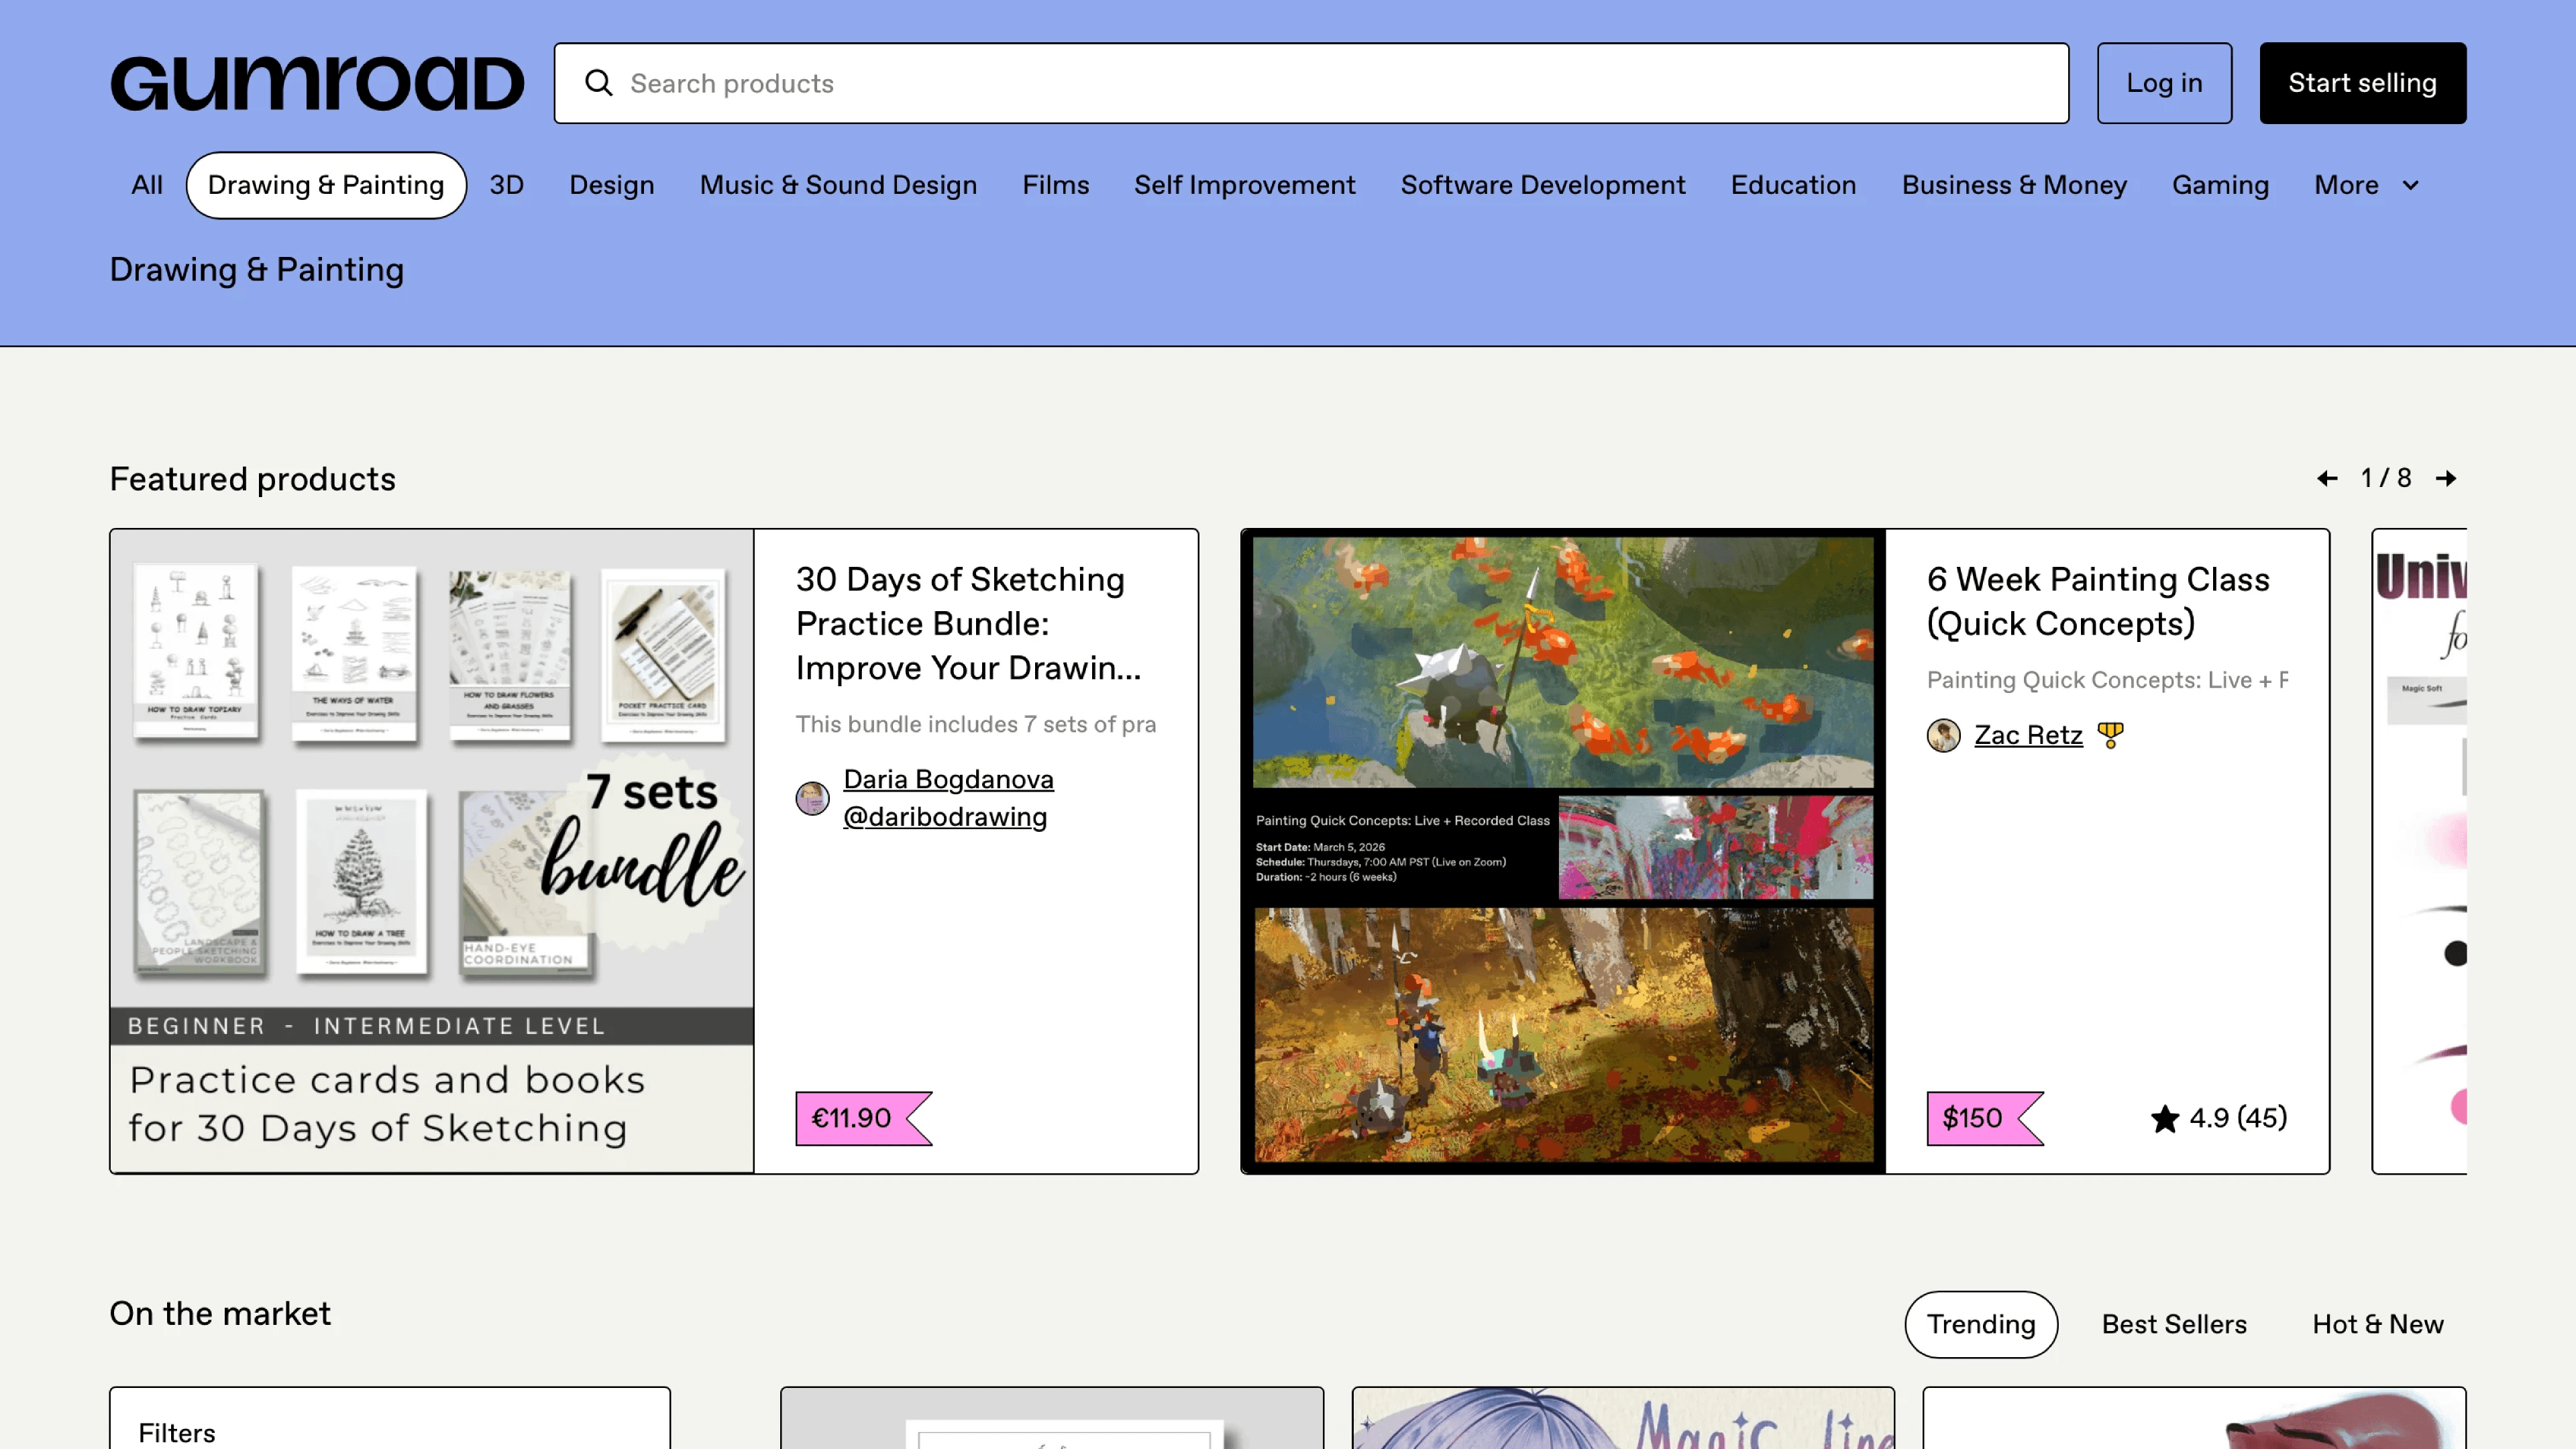
Task: Click the €11.90 price tag
Action: tap(864, 1118)
